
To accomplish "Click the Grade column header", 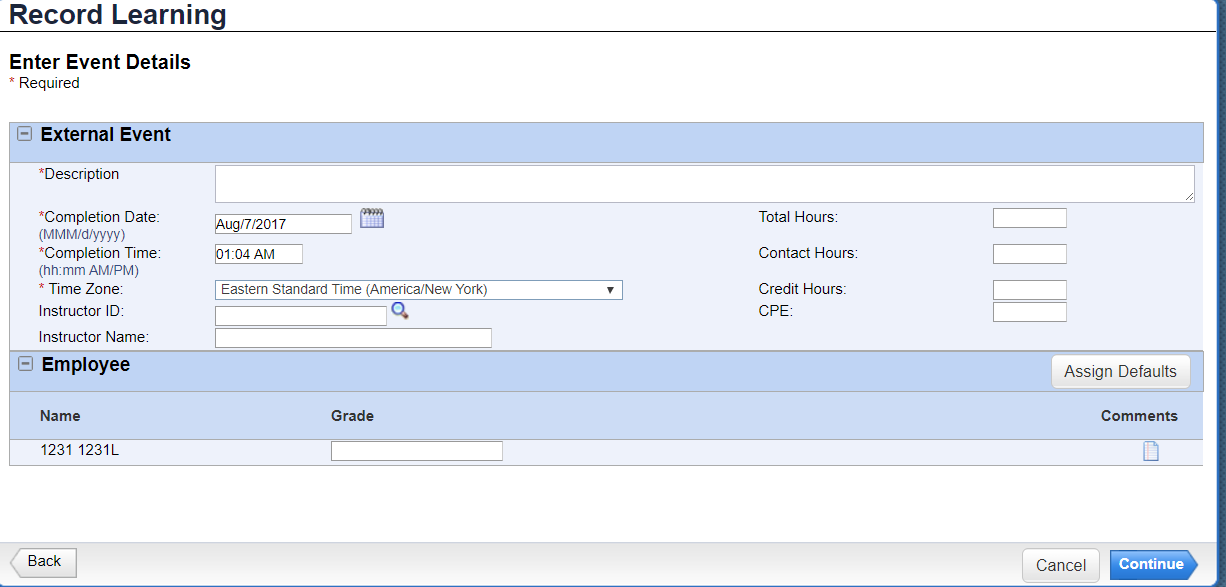I will [x=352, y=416].
